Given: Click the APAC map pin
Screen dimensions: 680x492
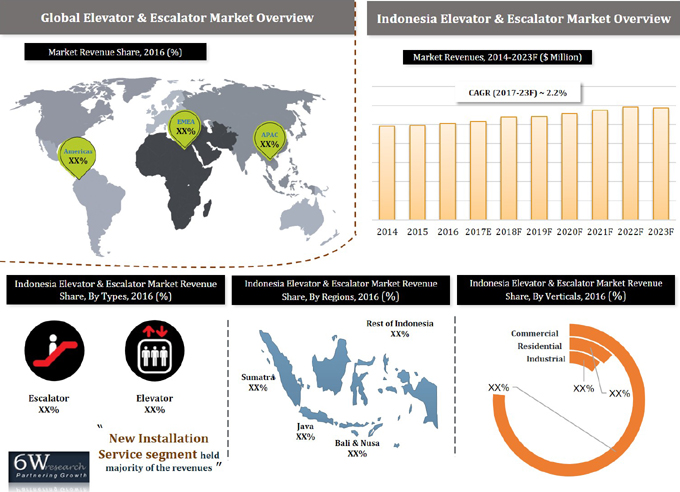Looking at the screenshot, I should pos(270,141).
